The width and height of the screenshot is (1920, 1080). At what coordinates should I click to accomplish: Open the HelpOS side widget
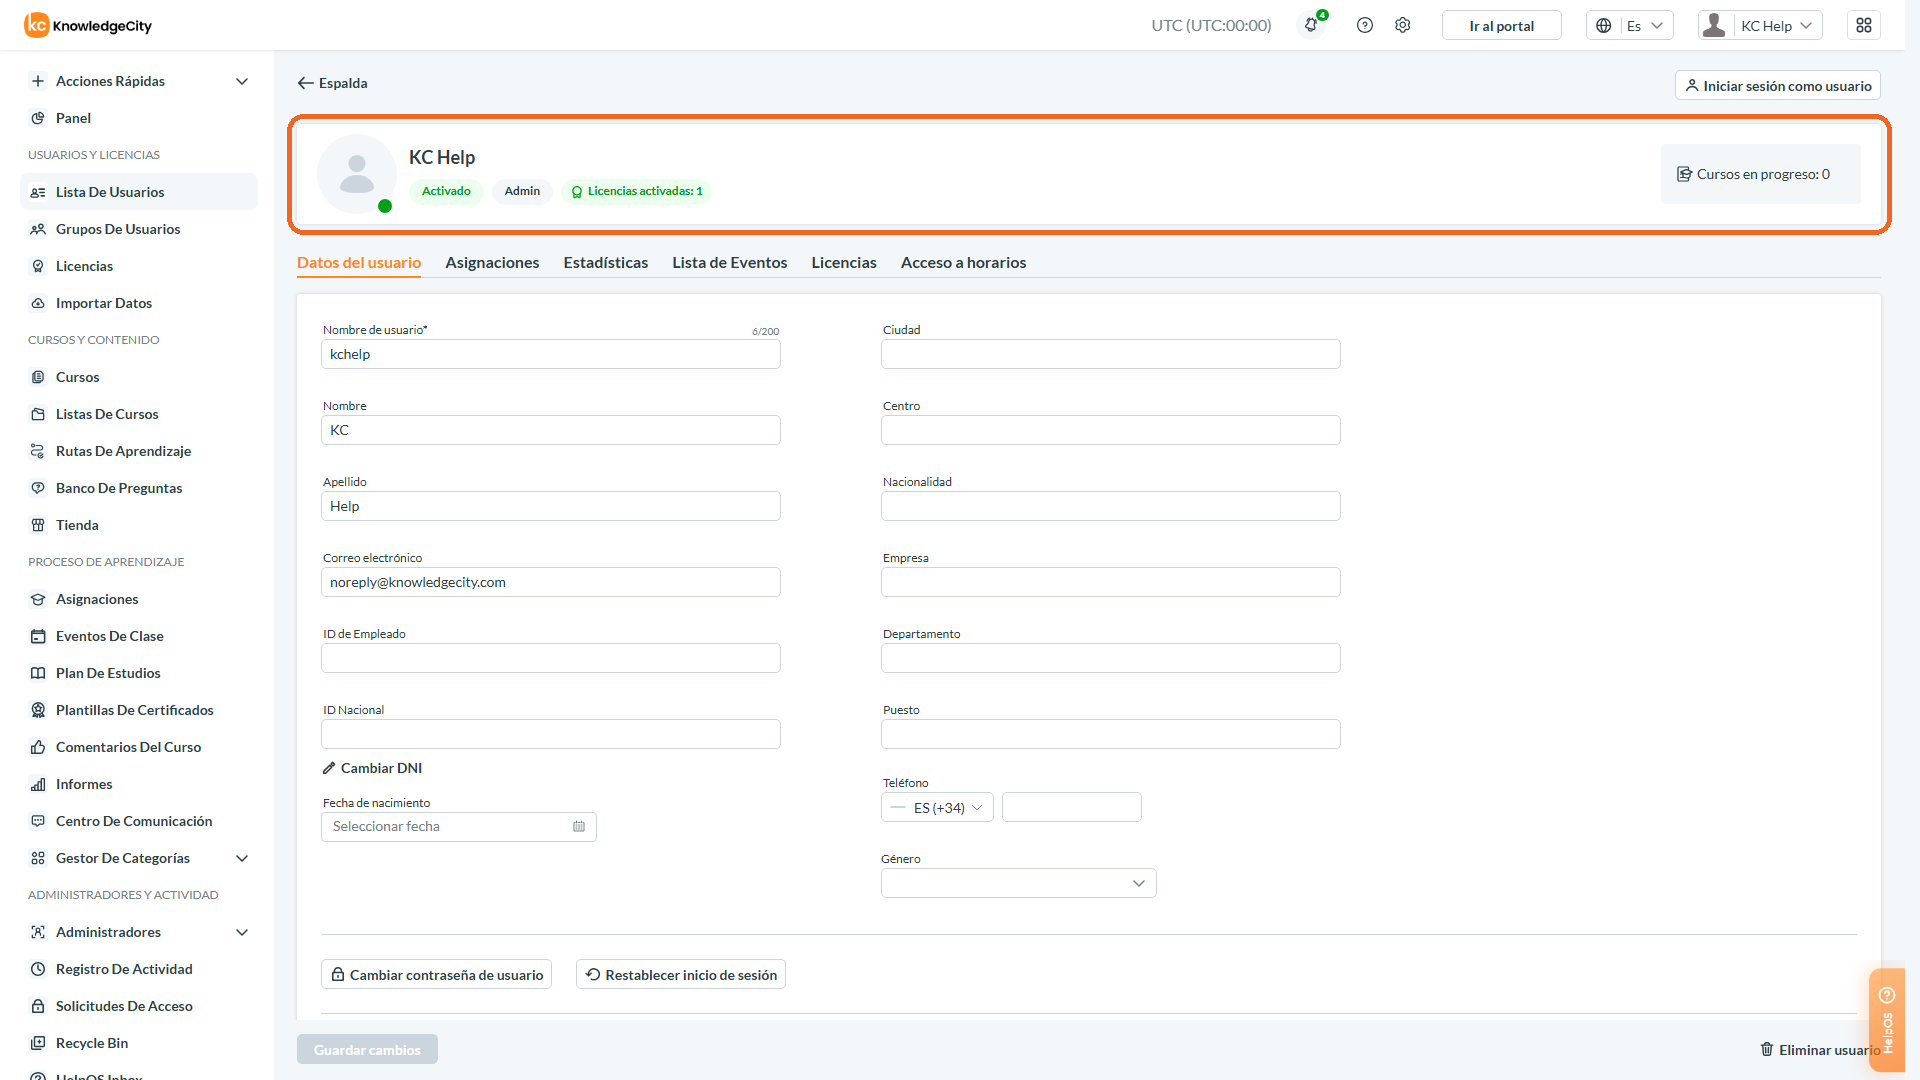1887,1020
